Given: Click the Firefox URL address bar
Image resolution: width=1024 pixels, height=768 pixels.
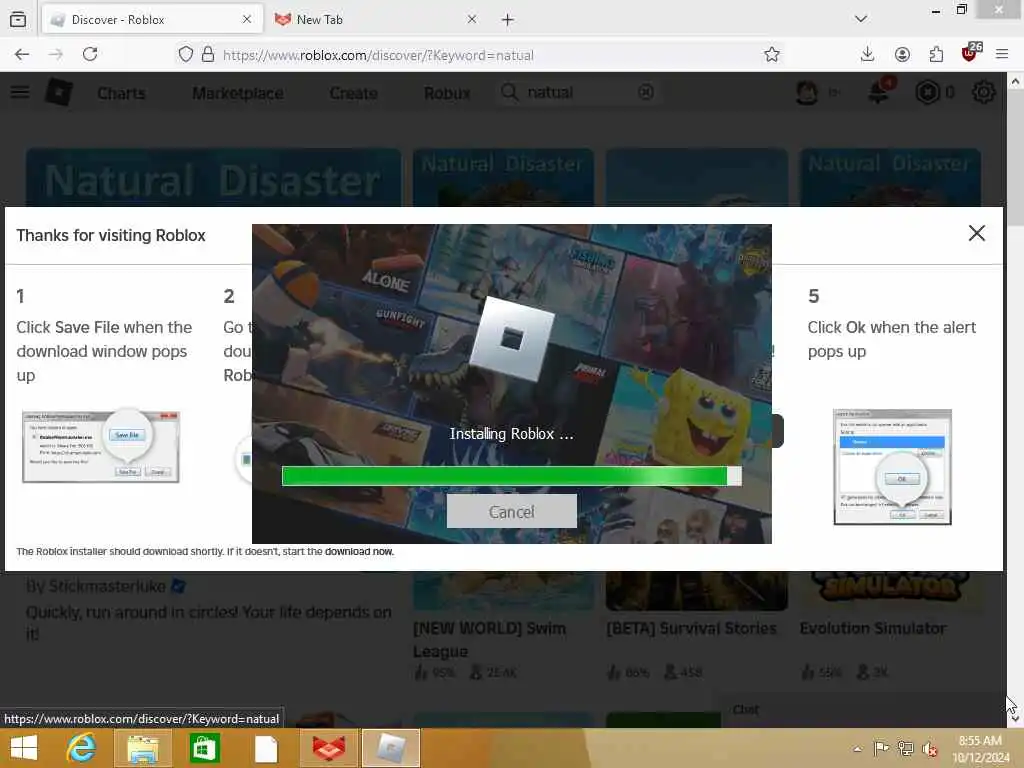Looking at the screenshot, I should coord(480,55).
